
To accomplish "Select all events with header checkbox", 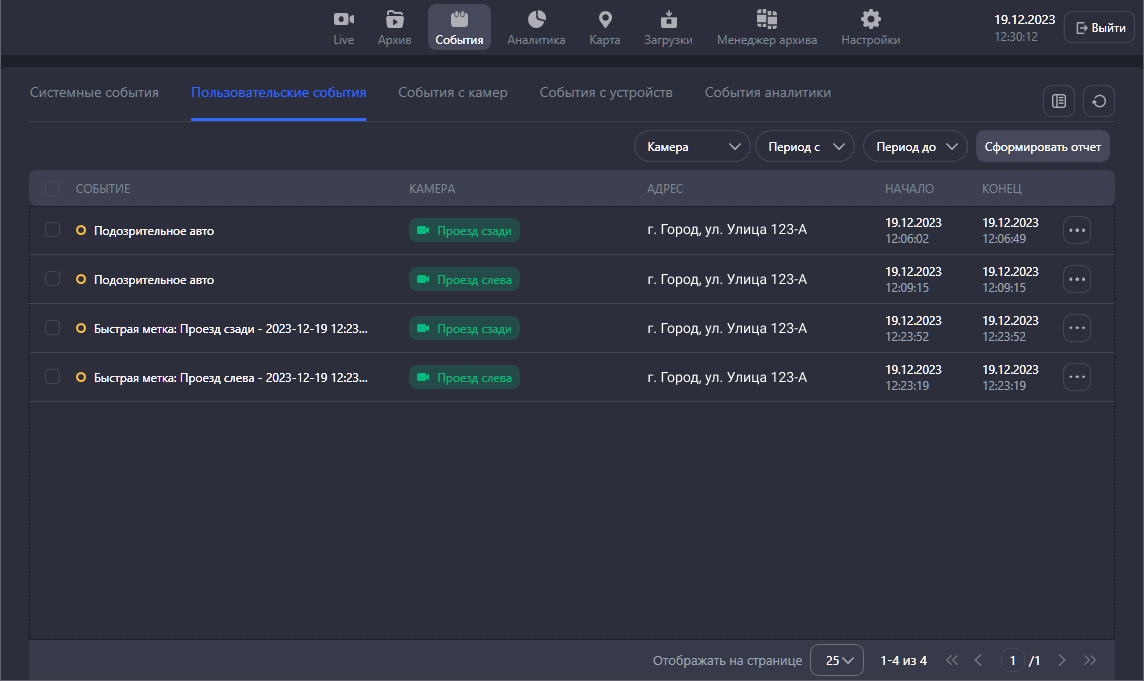I will click(53, 188).
